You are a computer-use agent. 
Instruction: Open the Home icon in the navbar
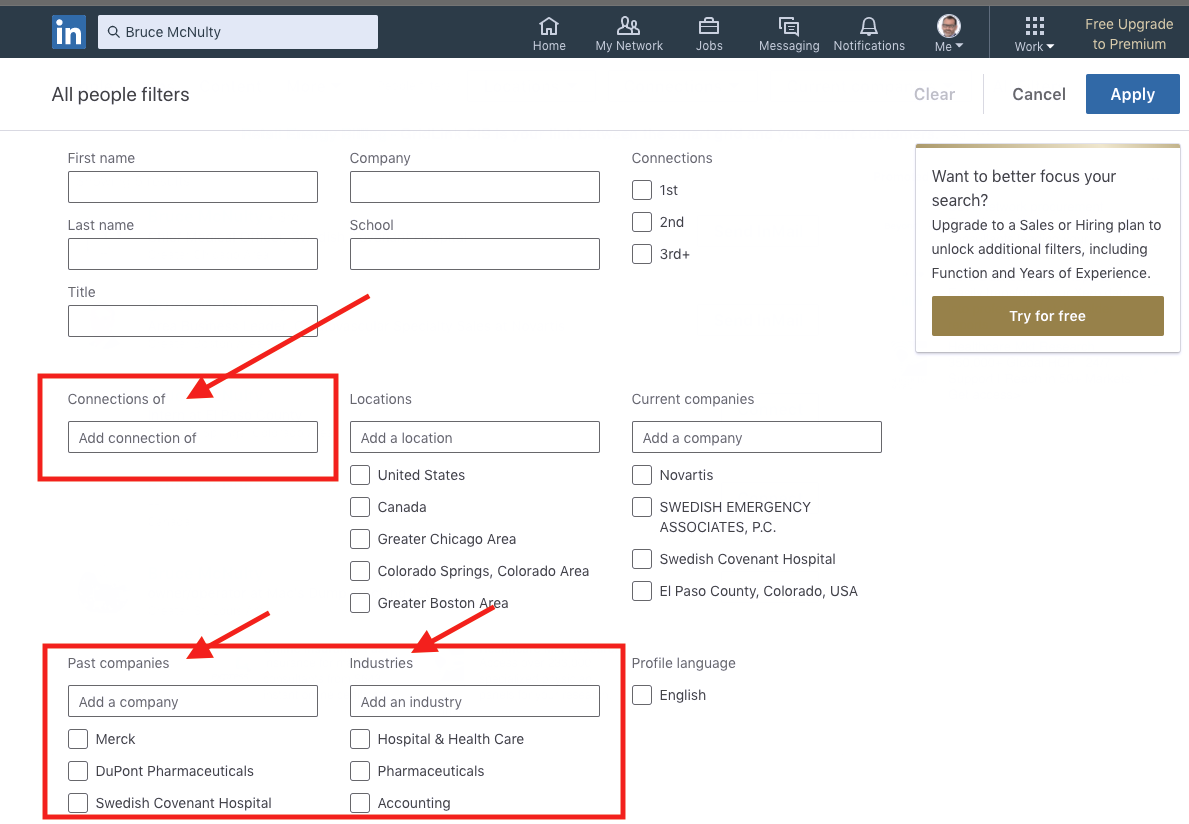(549, 27)
